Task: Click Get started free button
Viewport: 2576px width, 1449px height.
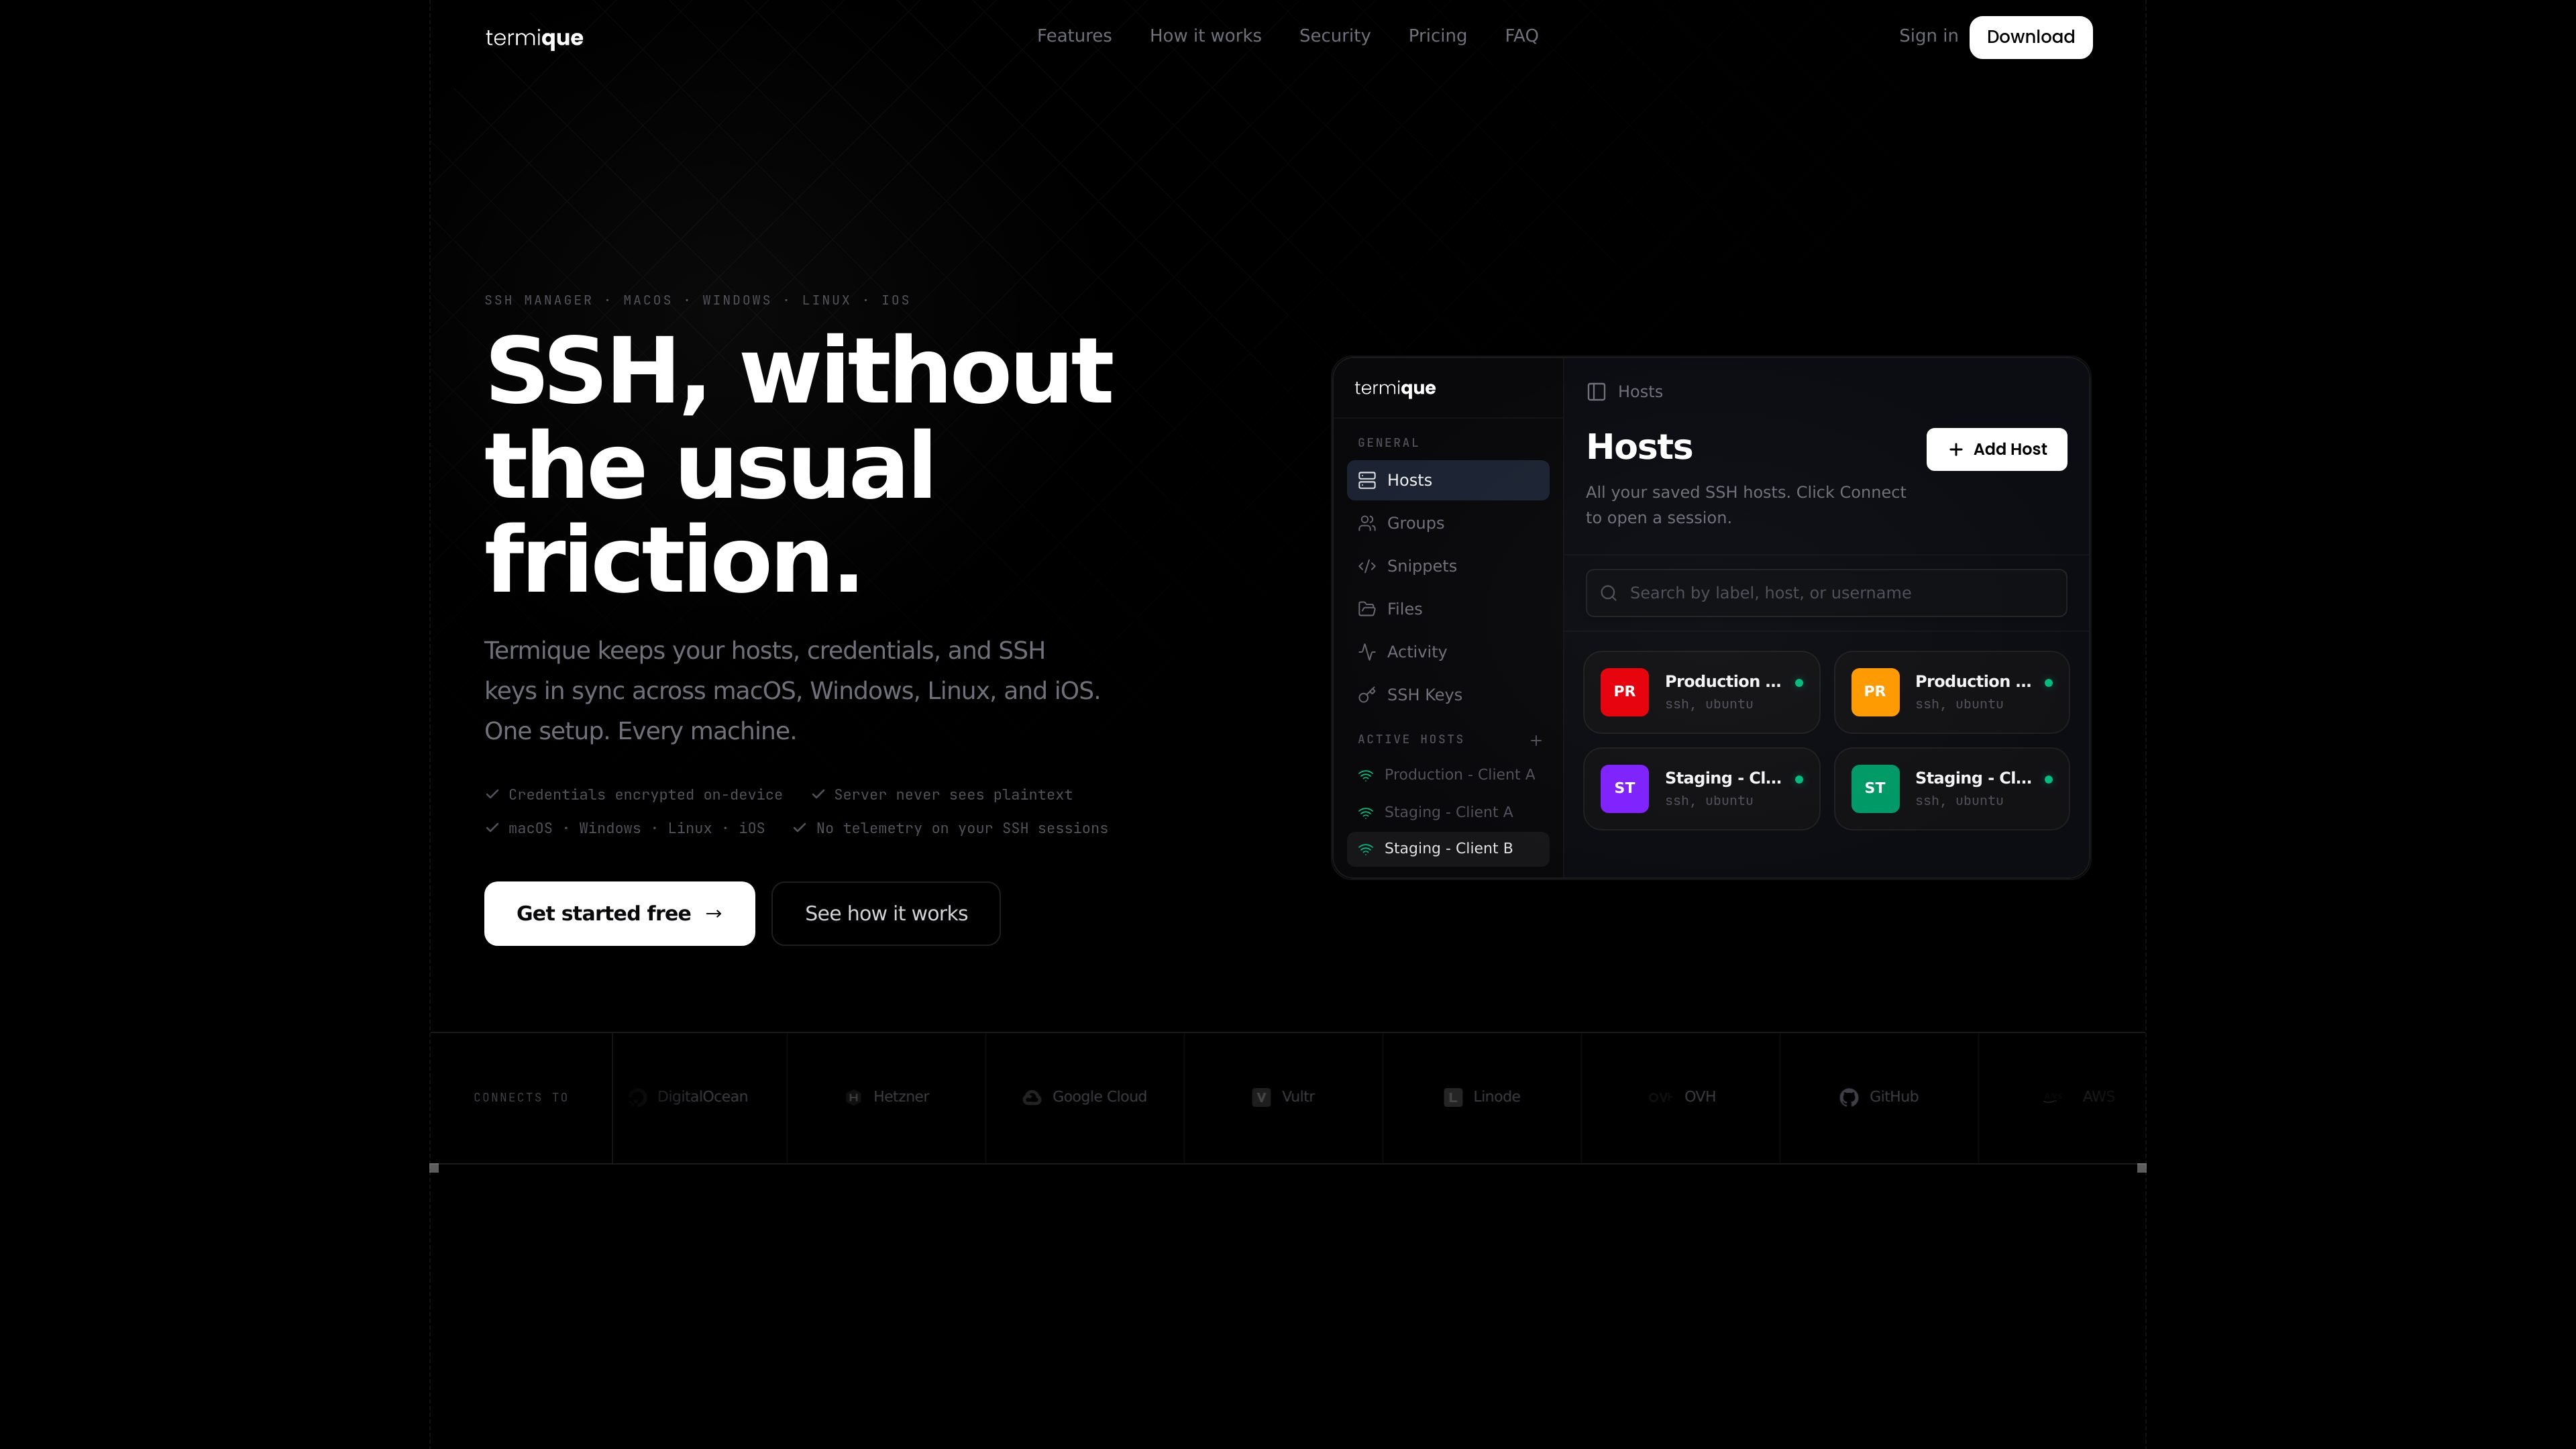Action: click(x=619, y=913)
